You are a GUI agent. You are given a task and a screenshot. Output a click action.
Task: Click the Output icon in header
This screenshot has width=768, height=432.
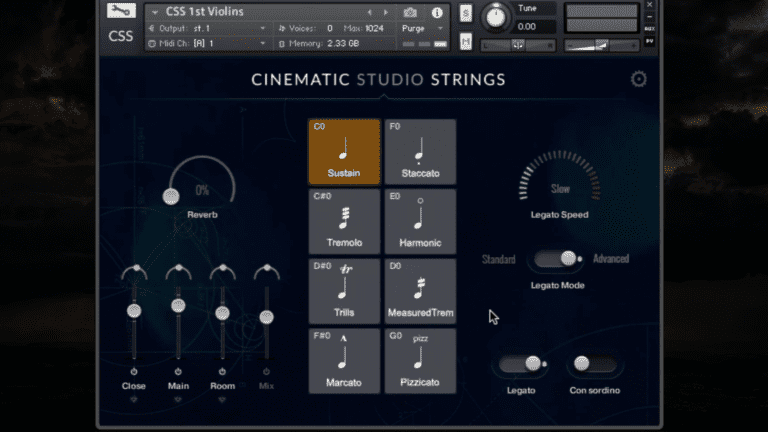[x=151, y=28]
